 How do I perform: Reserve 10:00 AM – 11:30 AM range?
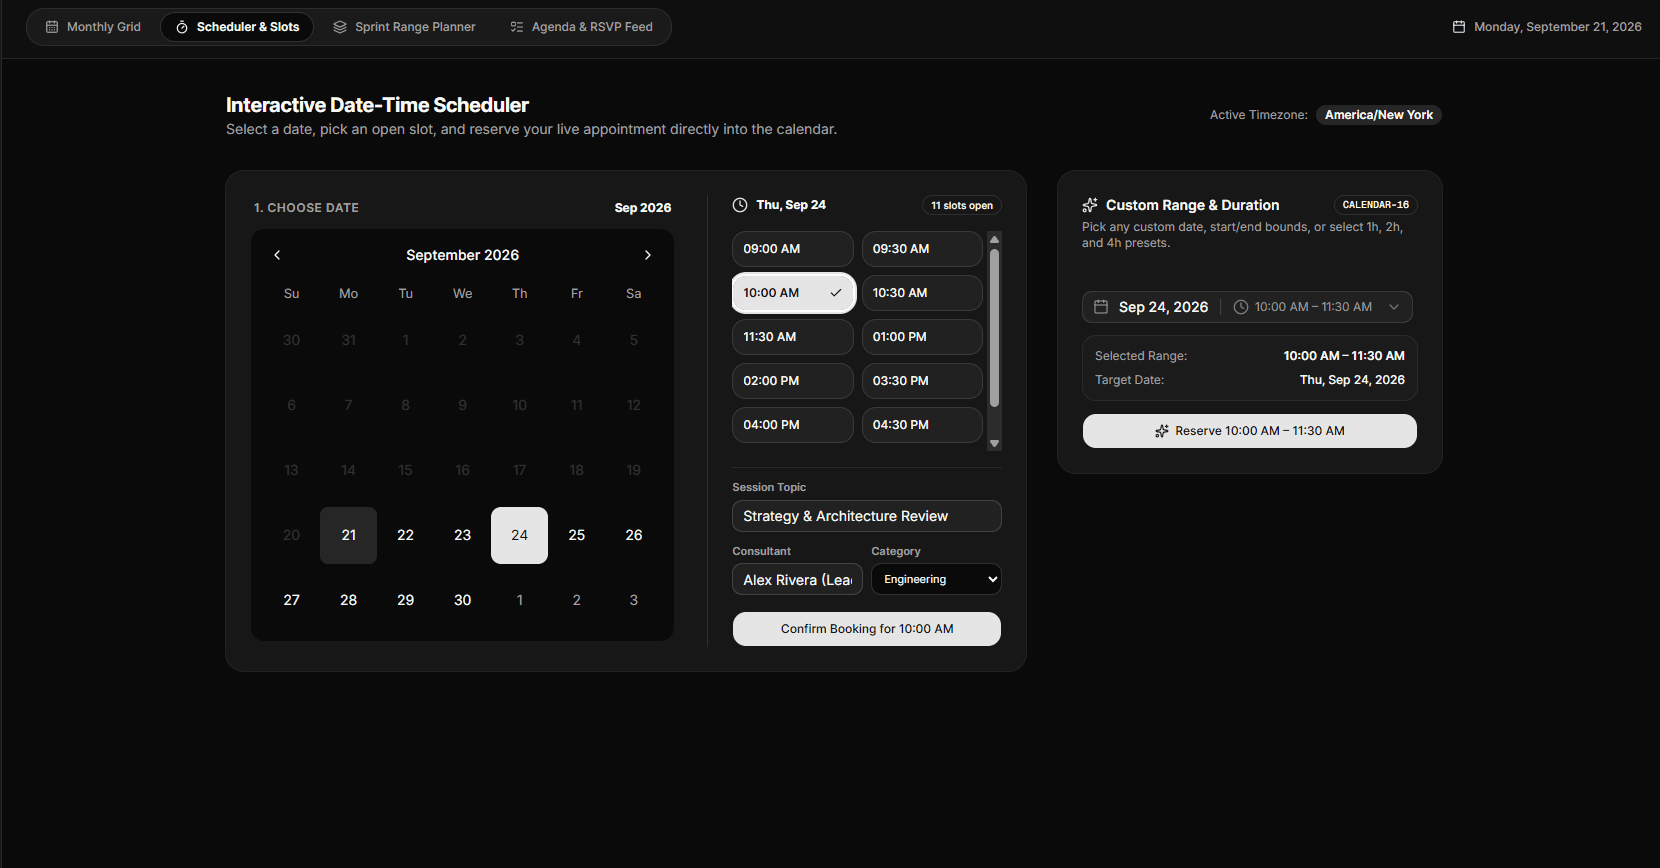click(1250, 431)
